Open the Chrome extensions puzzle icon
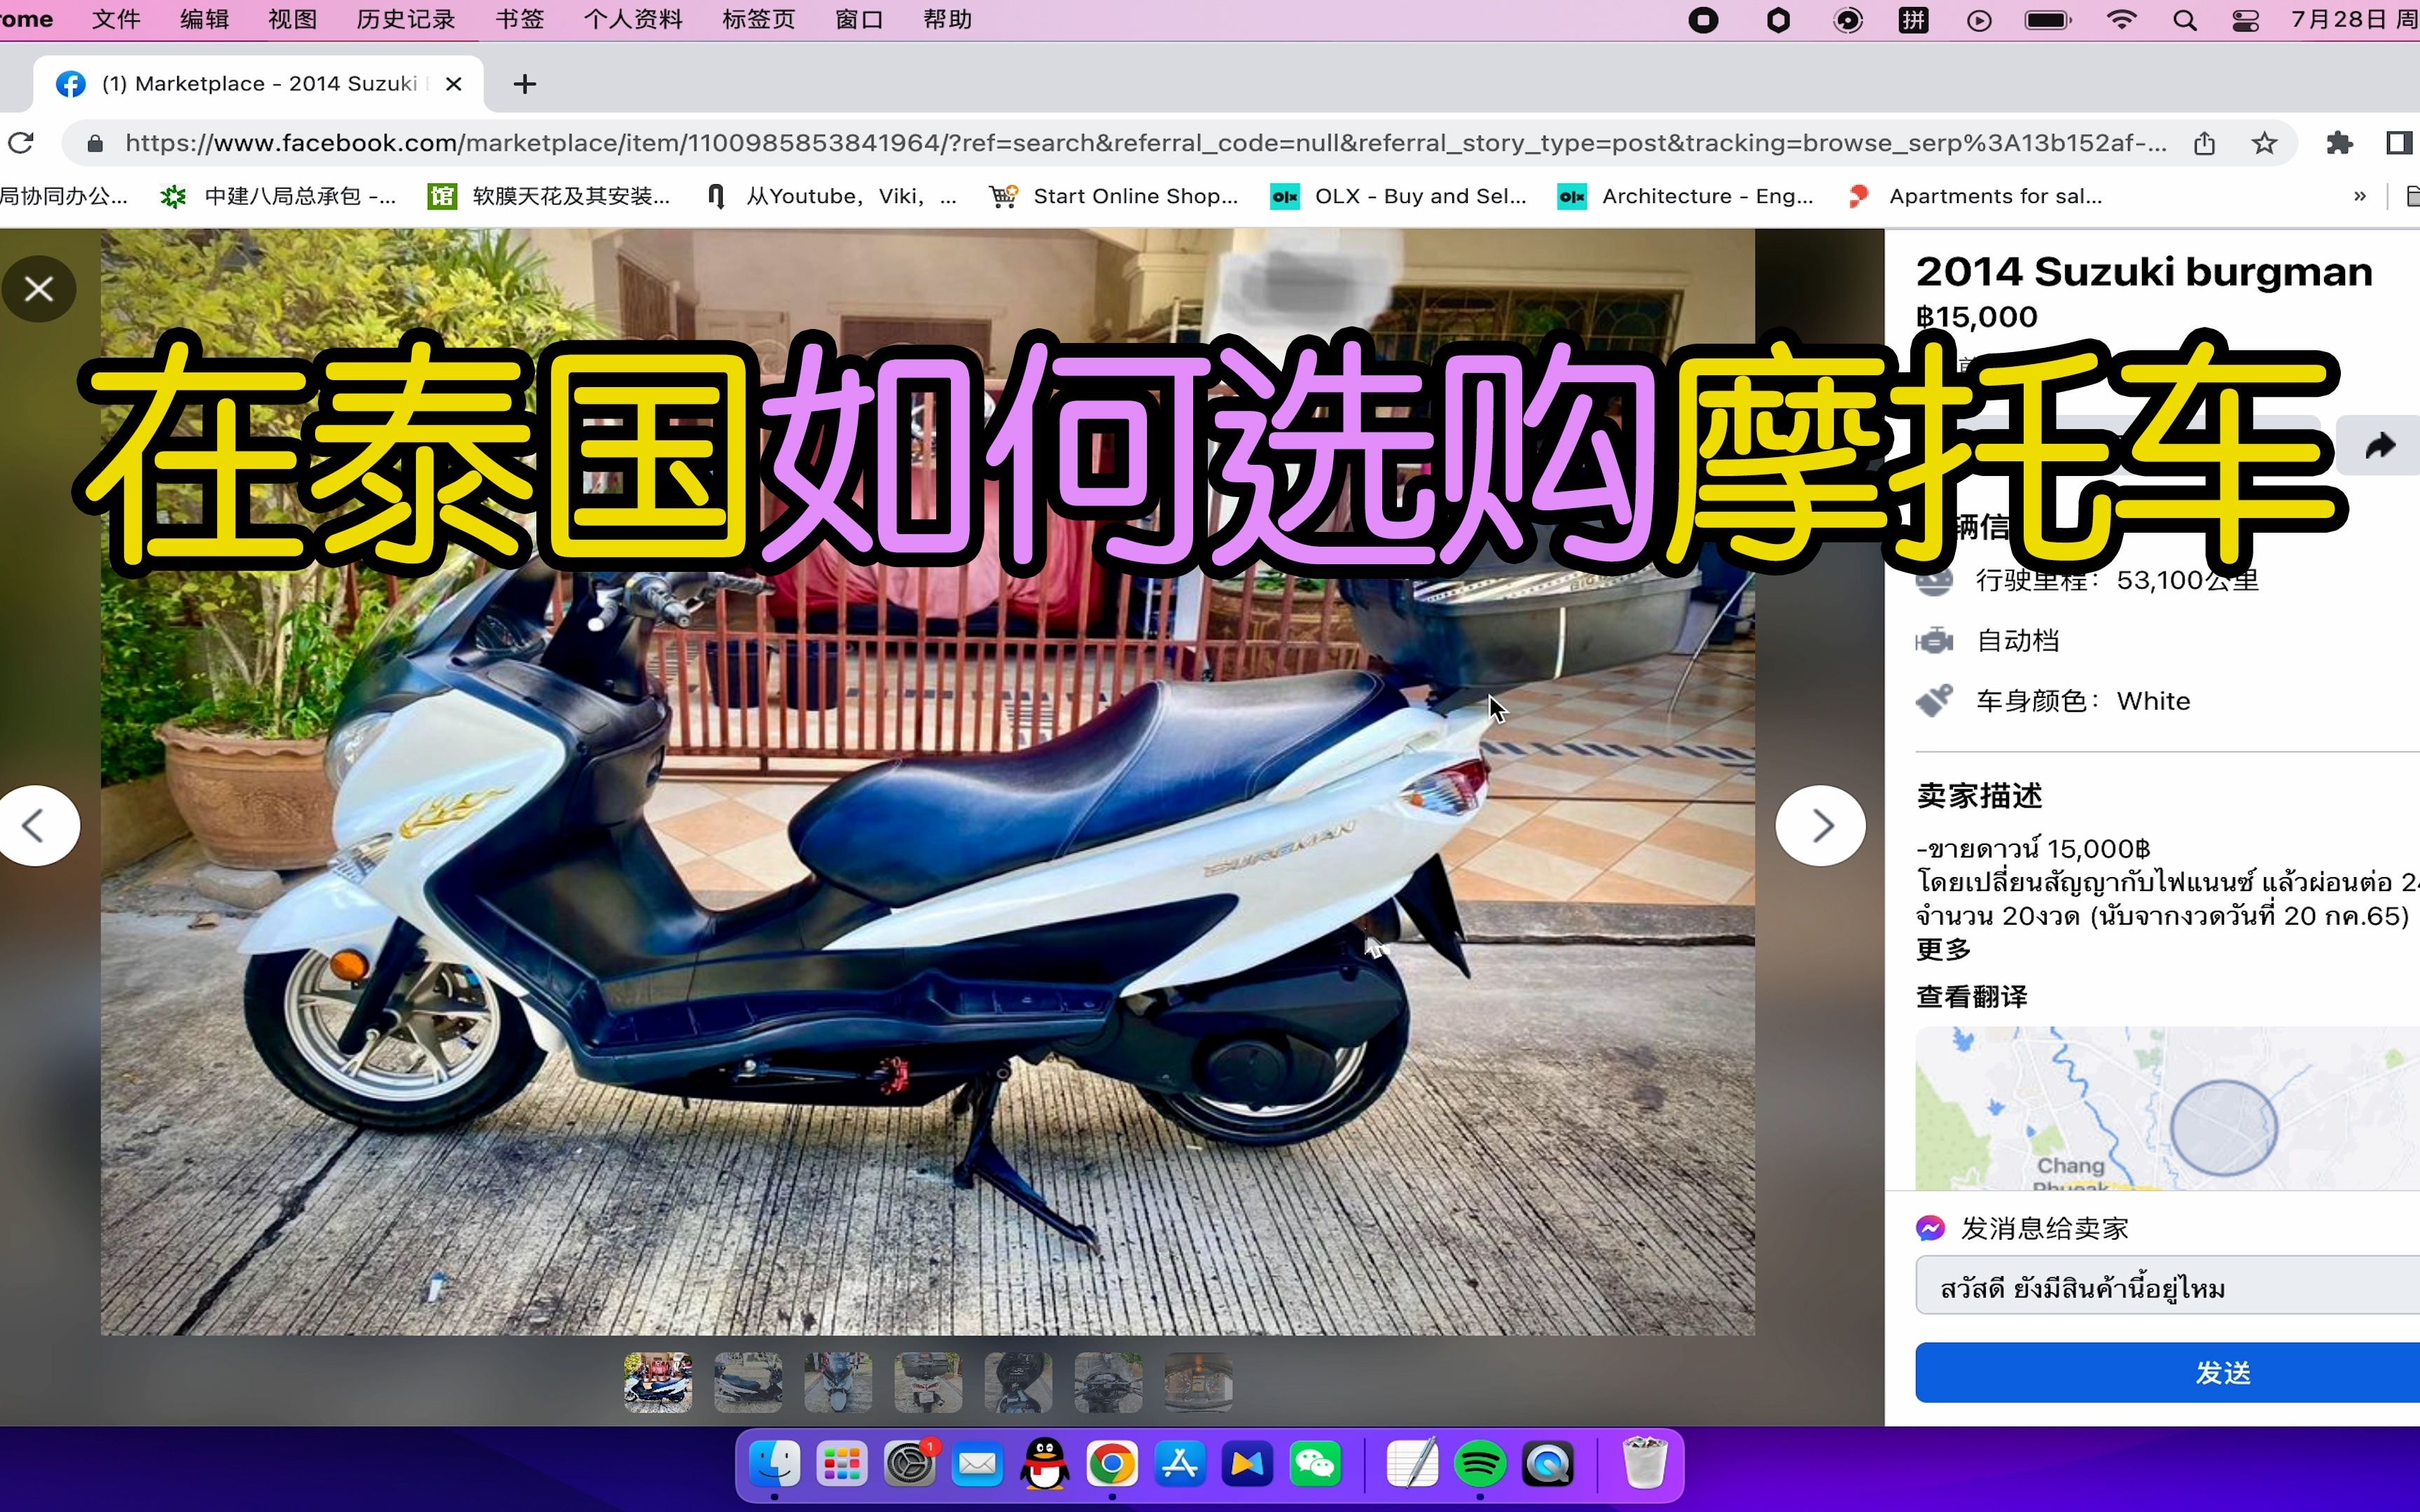Viewport: 2420px width, 1512px height. [2339, 143]
